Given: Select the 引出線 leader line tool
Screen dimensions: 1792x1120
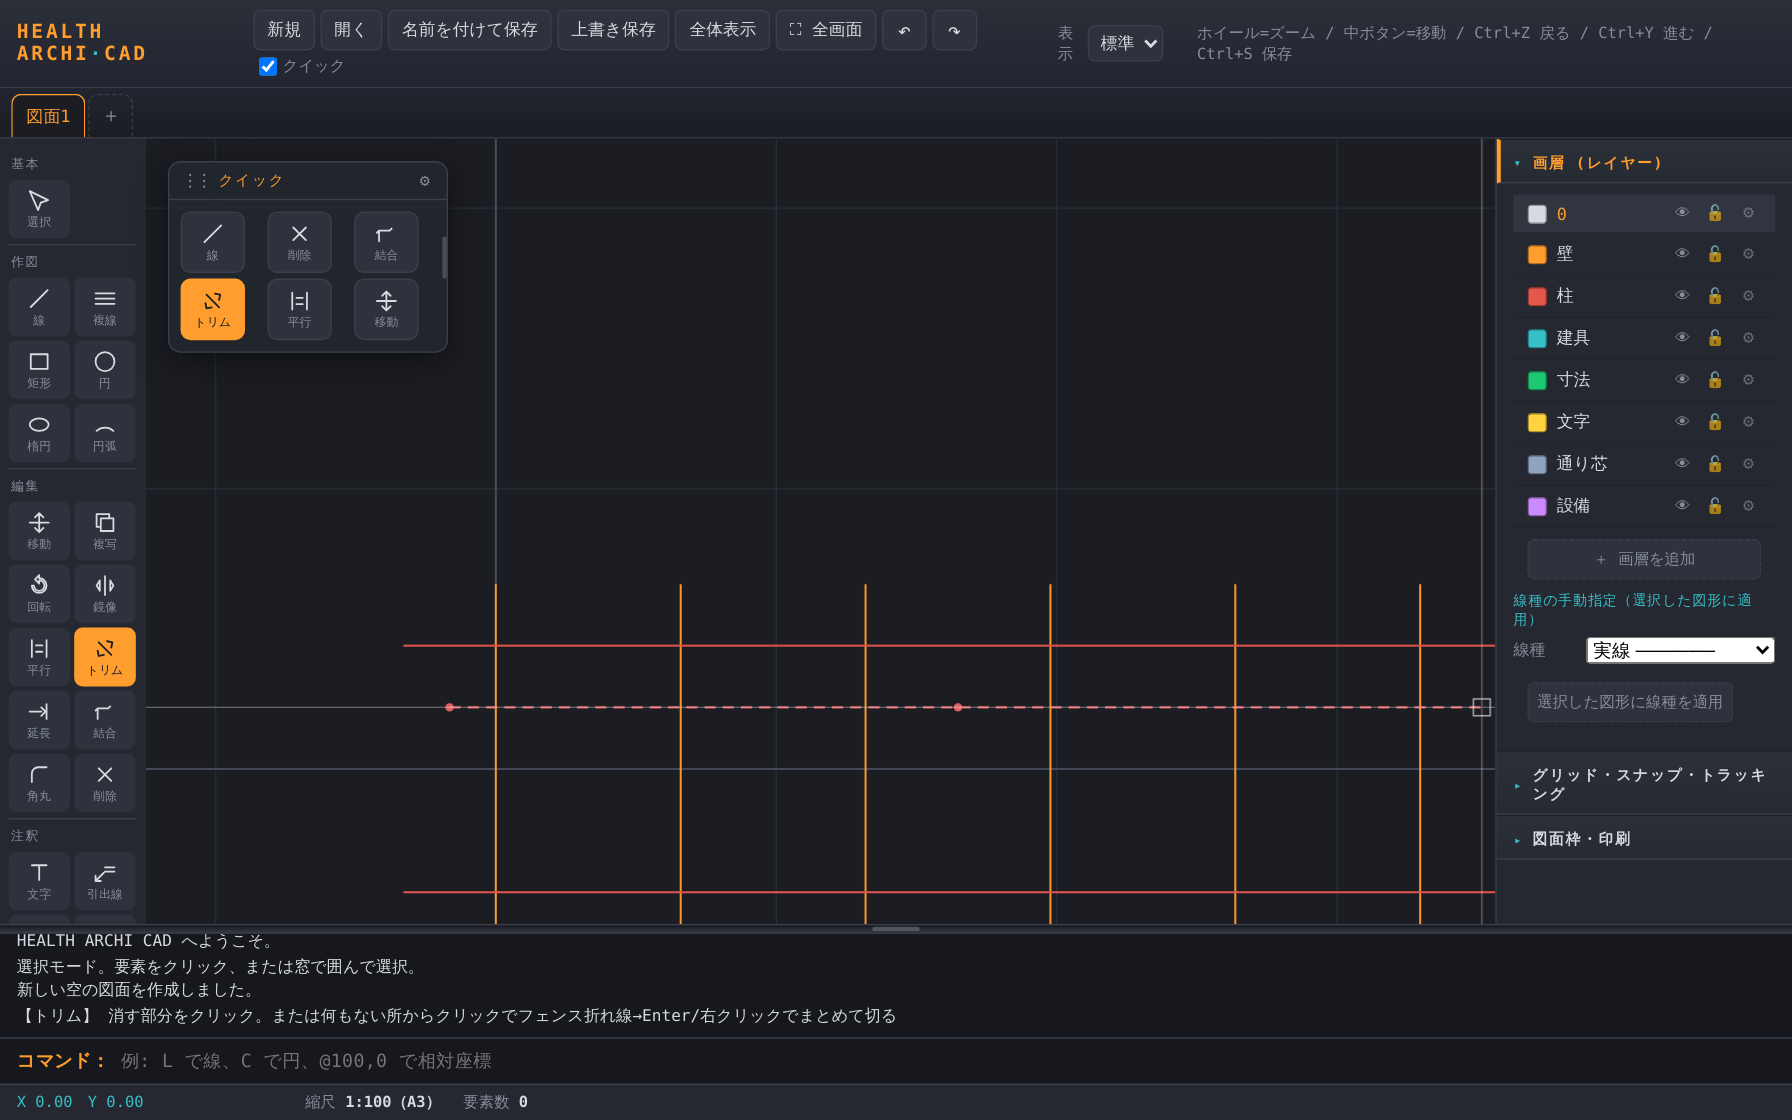Looking at the screenshot, I should pos(105,880).
